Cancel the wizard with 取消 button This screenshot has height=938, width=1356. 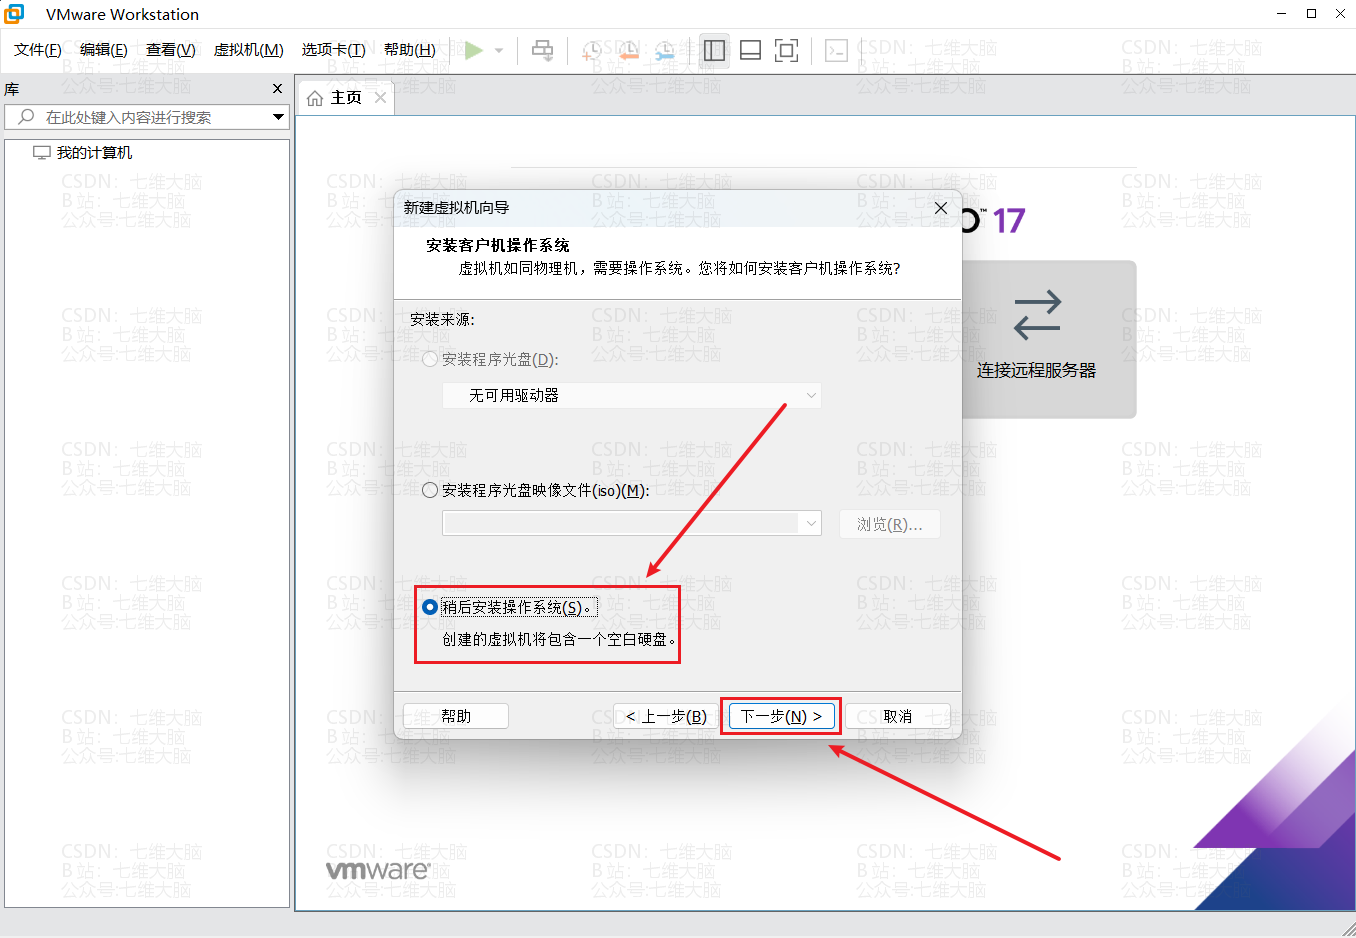898,716
